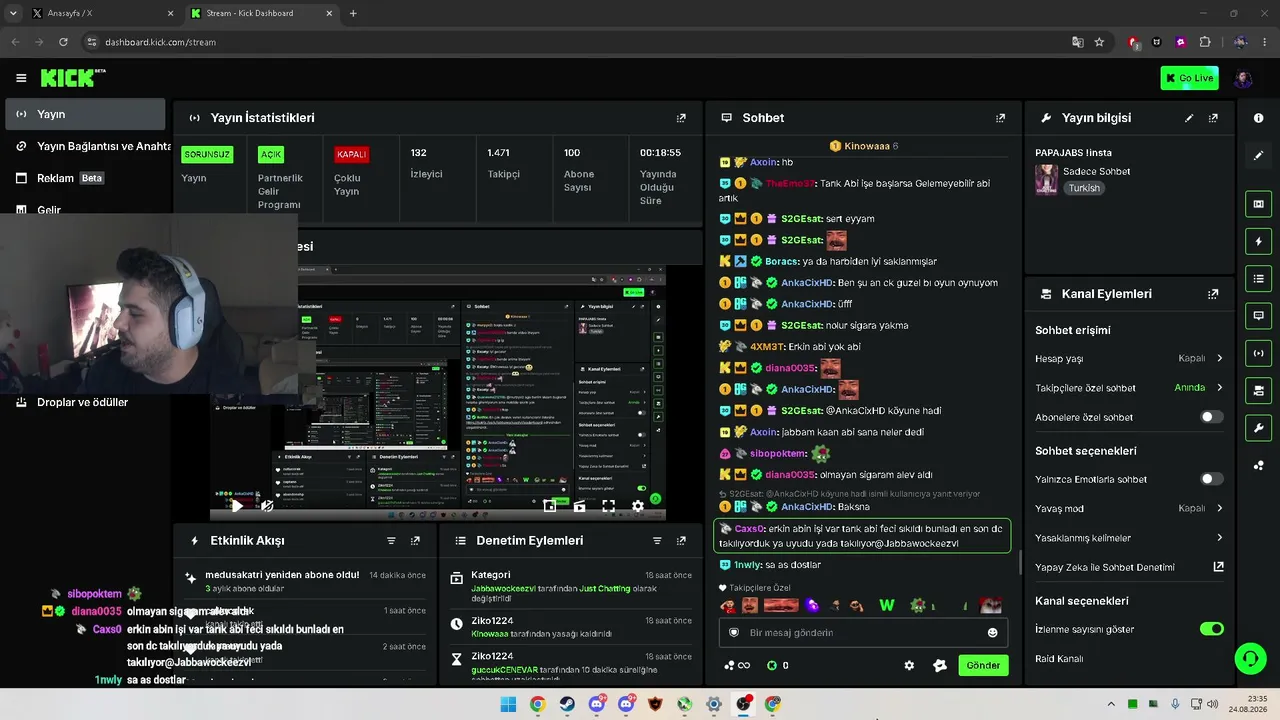Expand Yasaklanmış kelimeler chevron

pos(1219,538)
